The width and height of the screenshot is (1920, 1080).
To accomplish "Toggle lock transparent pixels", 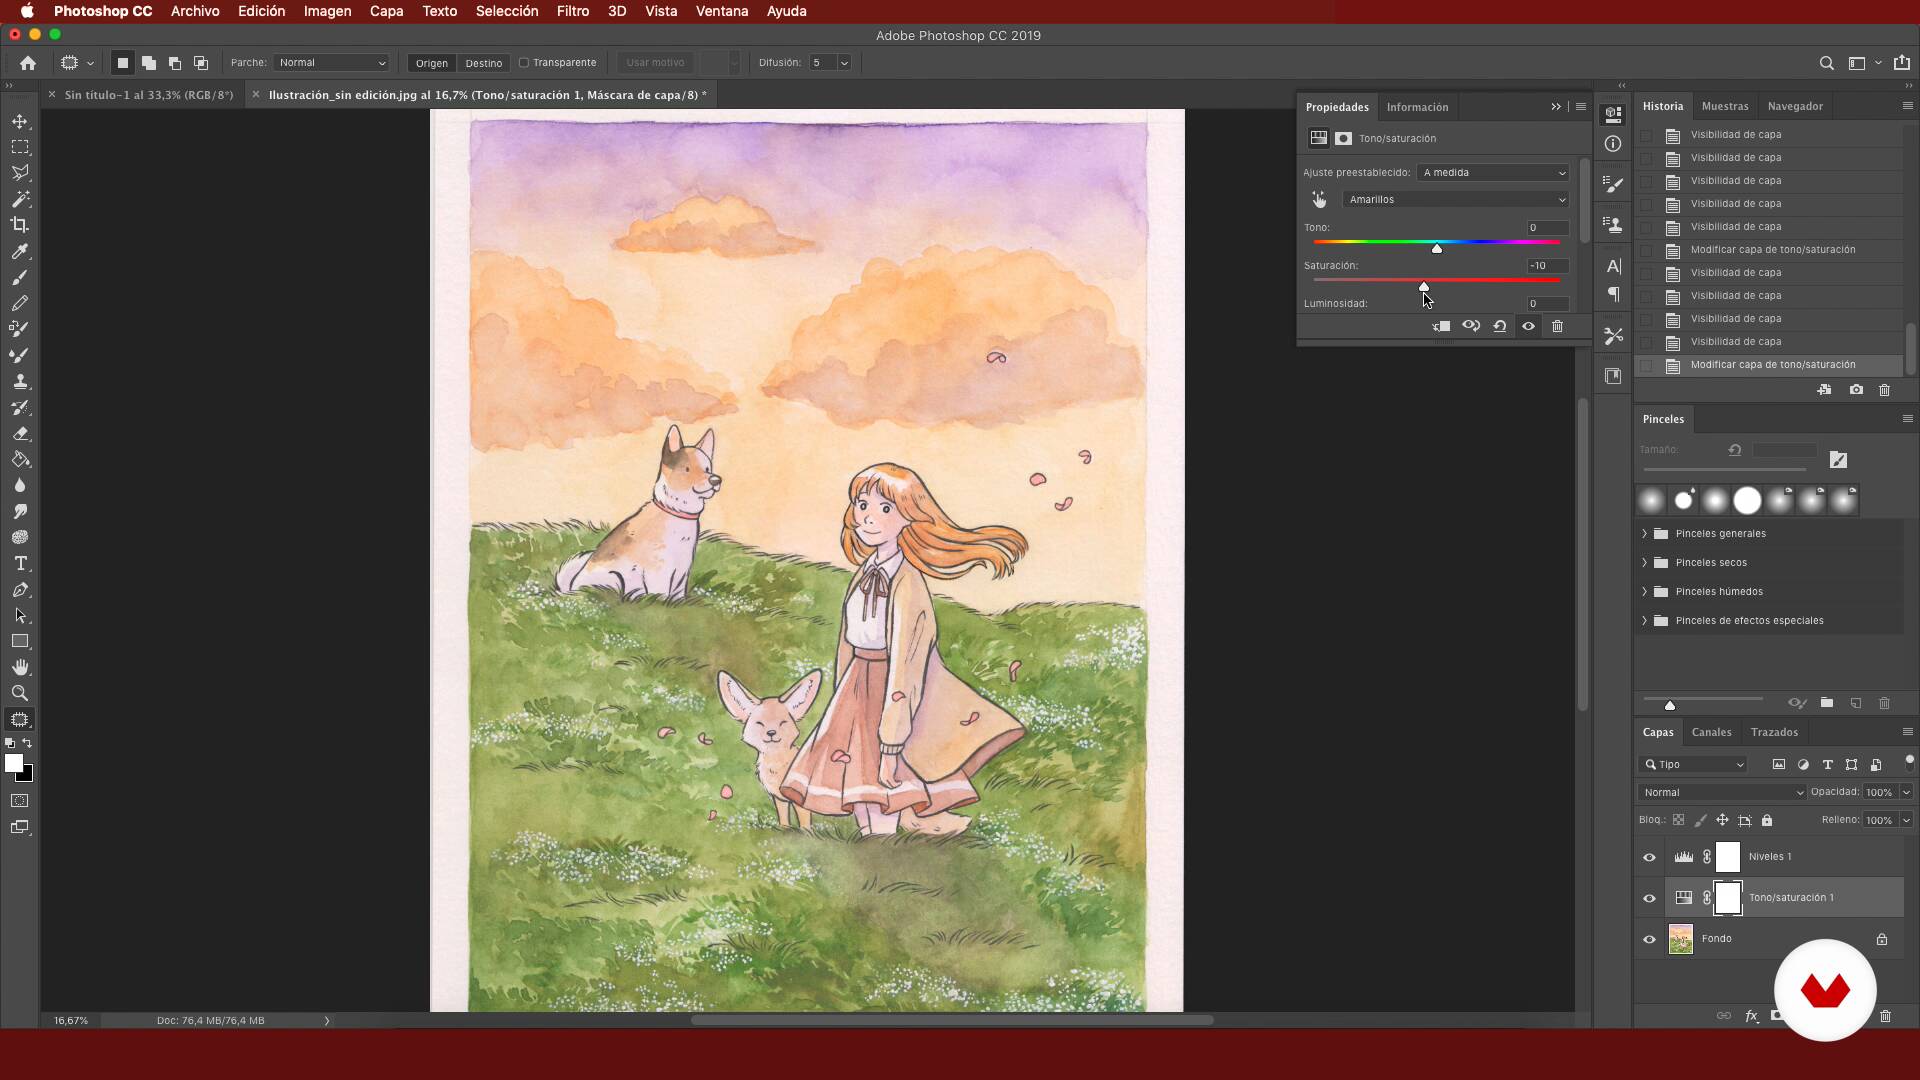I will point(1678,820).
